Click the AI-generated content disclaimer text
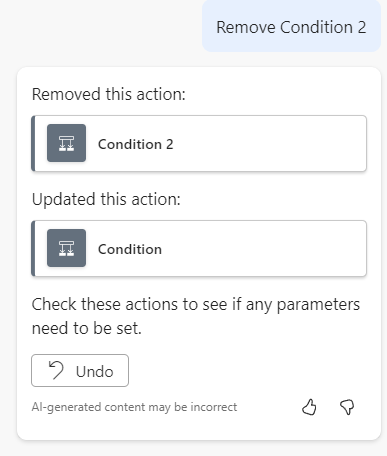Screen dimensions: 387x456 click(x=134, y=407)
